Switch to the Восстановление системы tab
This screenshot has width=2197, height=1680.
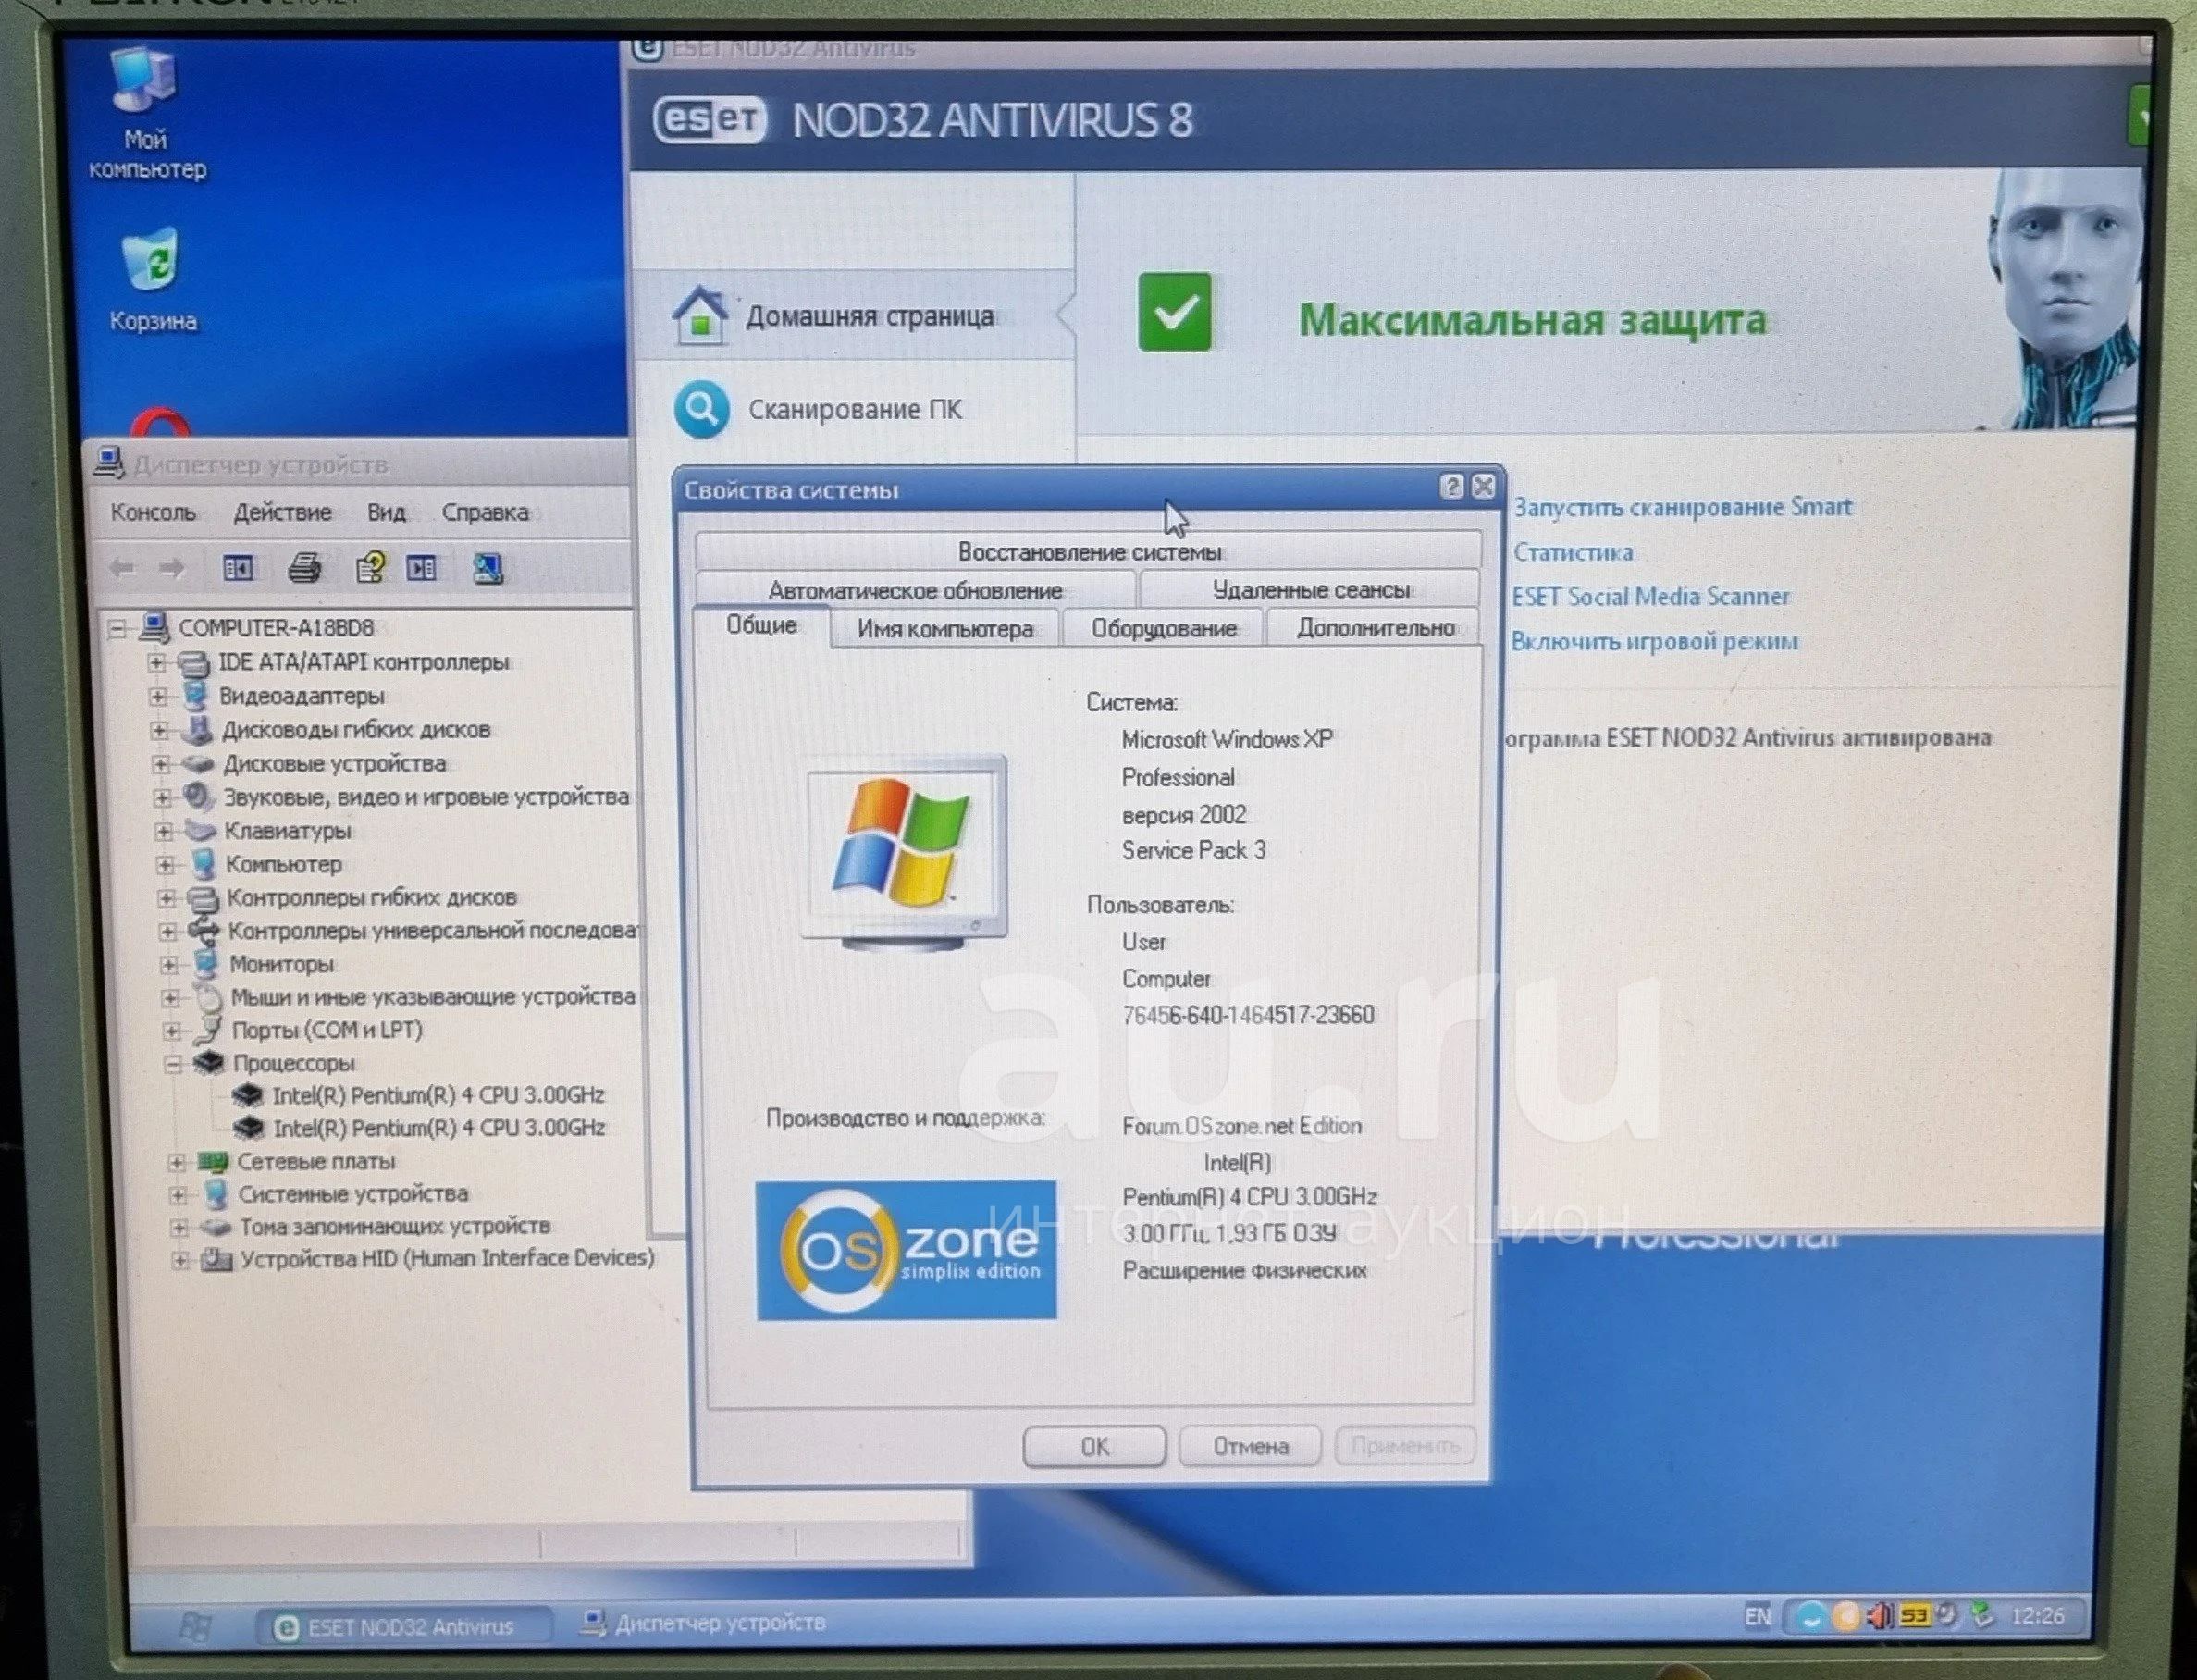pos(1088,551)
